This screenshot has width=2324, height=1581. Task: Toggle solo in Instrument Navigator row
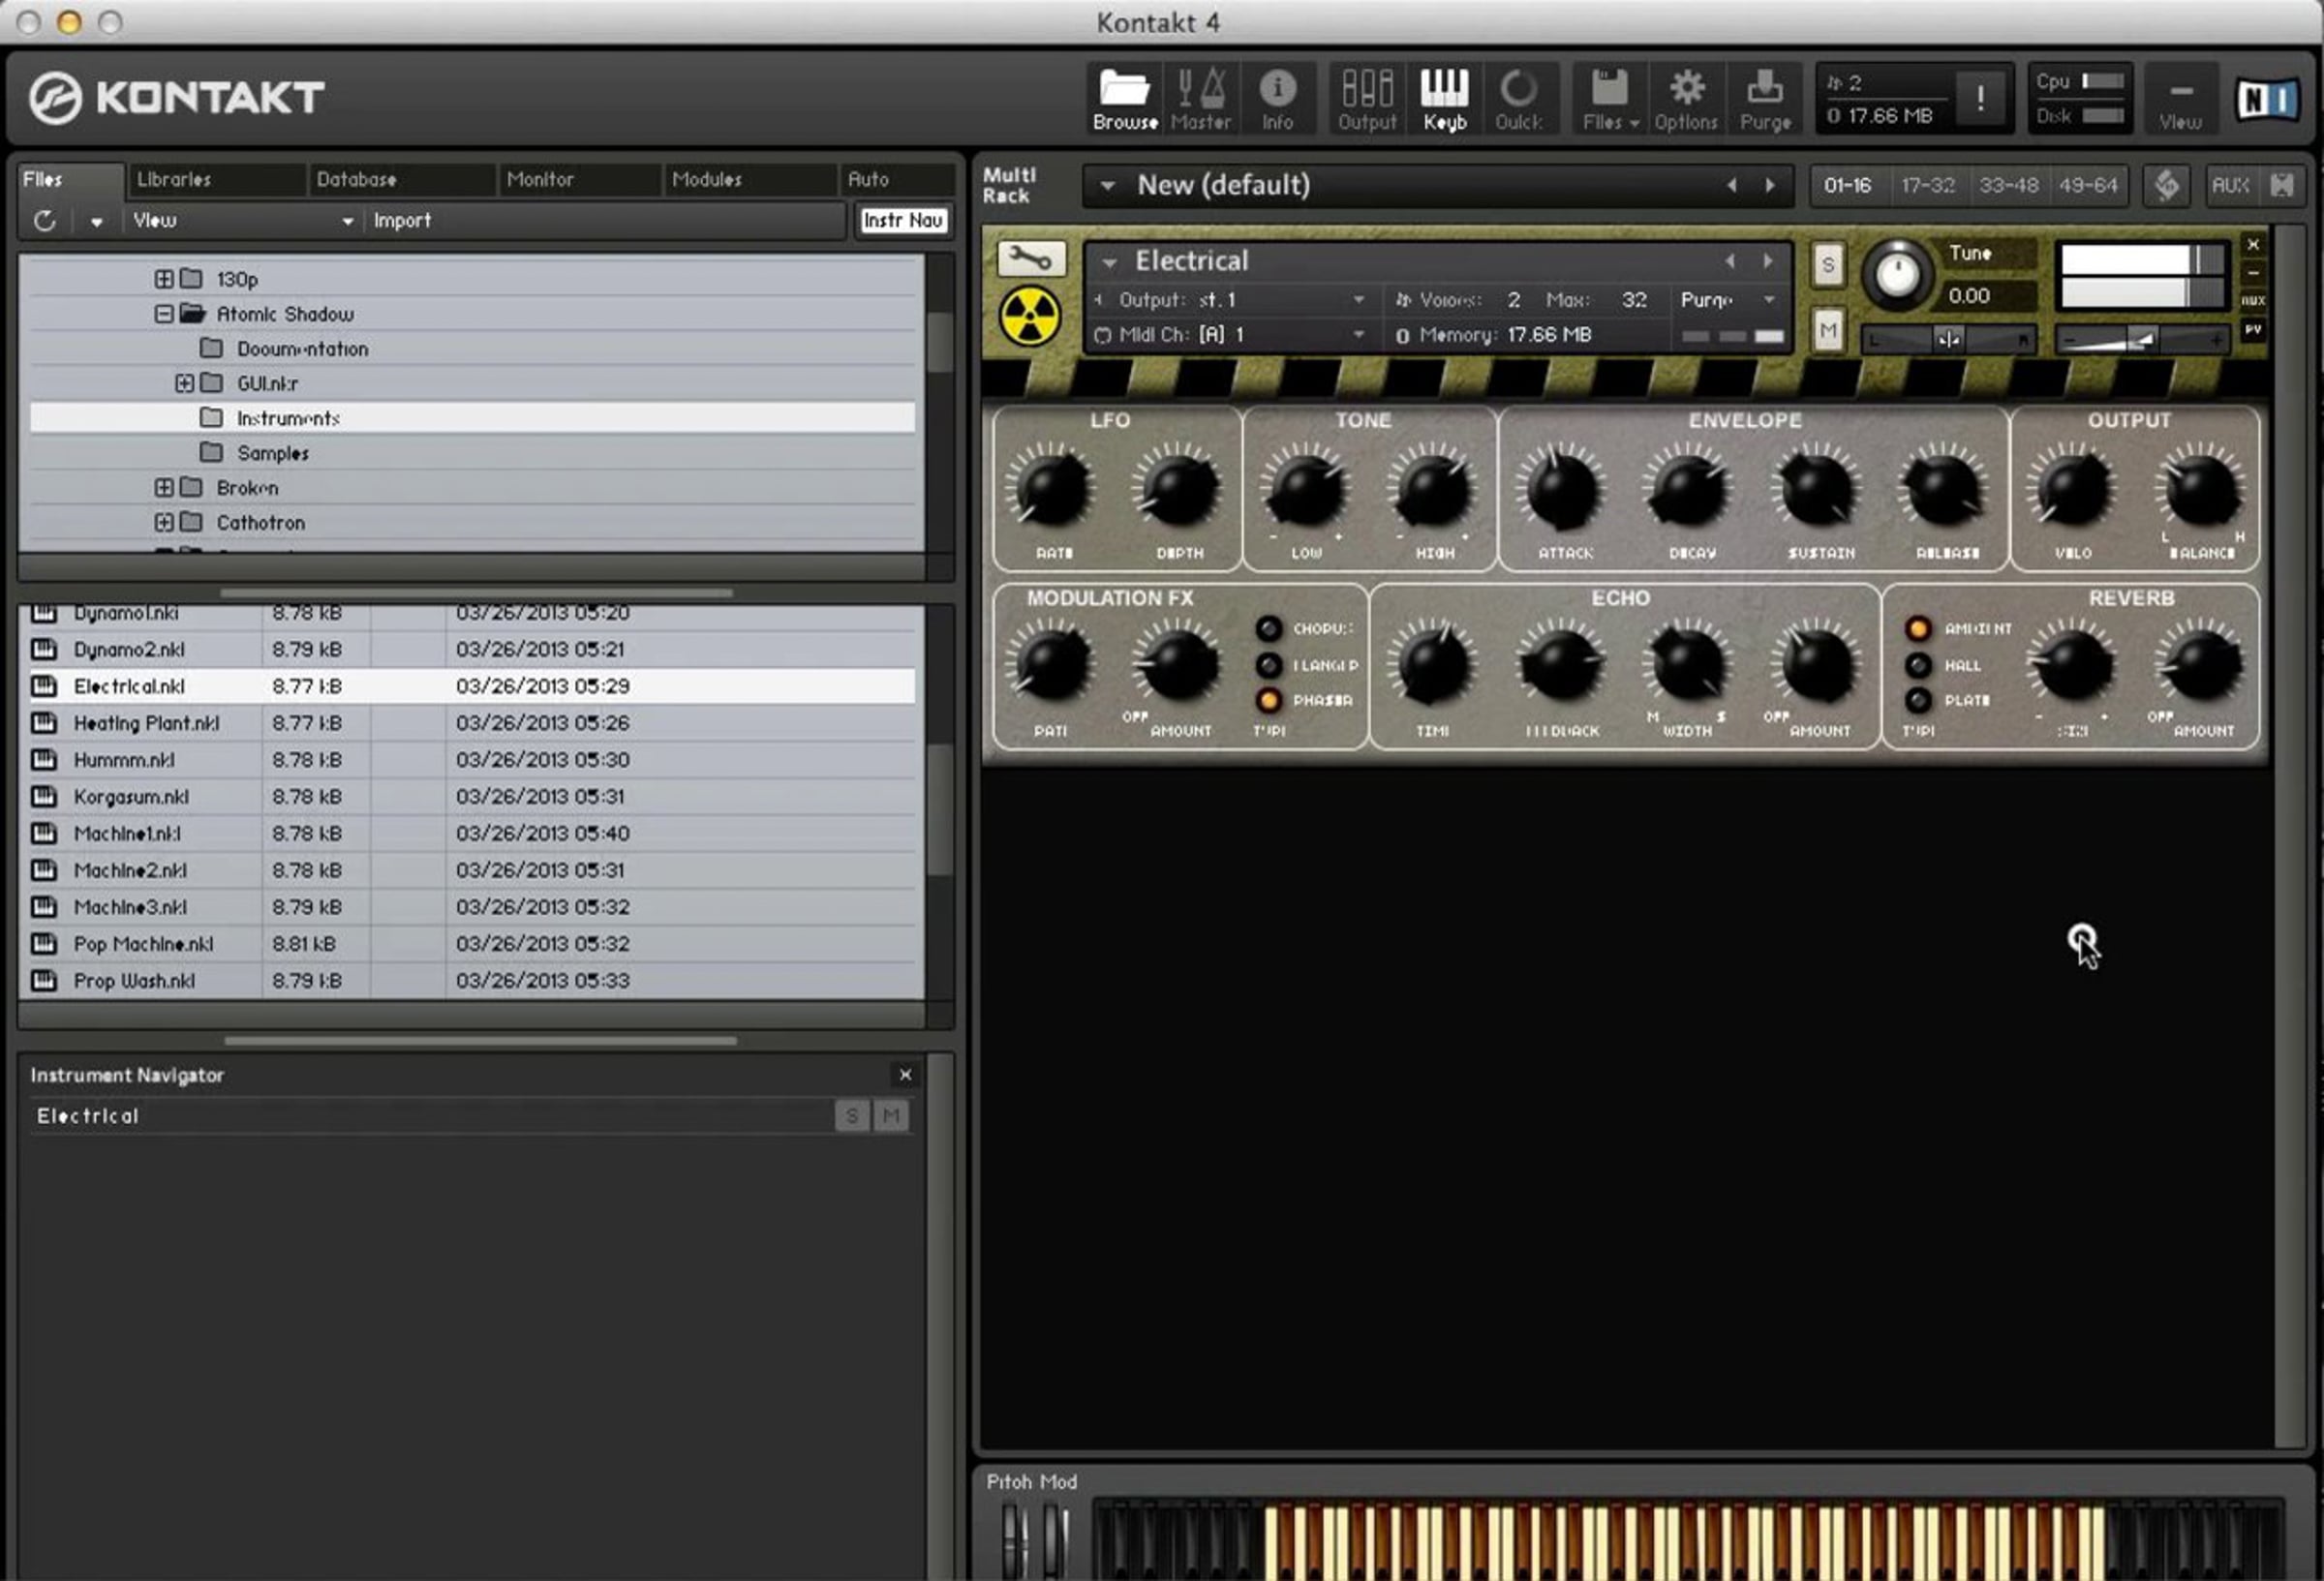click(x=852, y=1115)
